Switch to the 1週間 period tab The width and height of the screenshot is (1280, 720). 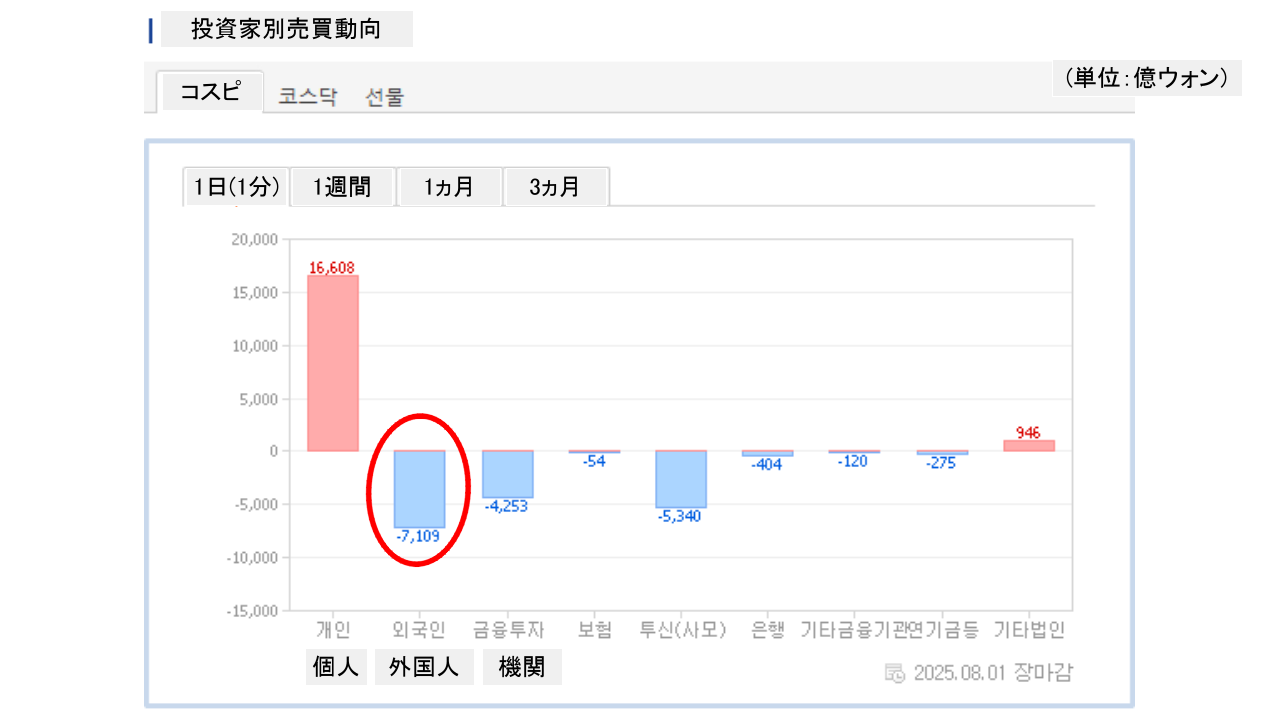[342, 187]
